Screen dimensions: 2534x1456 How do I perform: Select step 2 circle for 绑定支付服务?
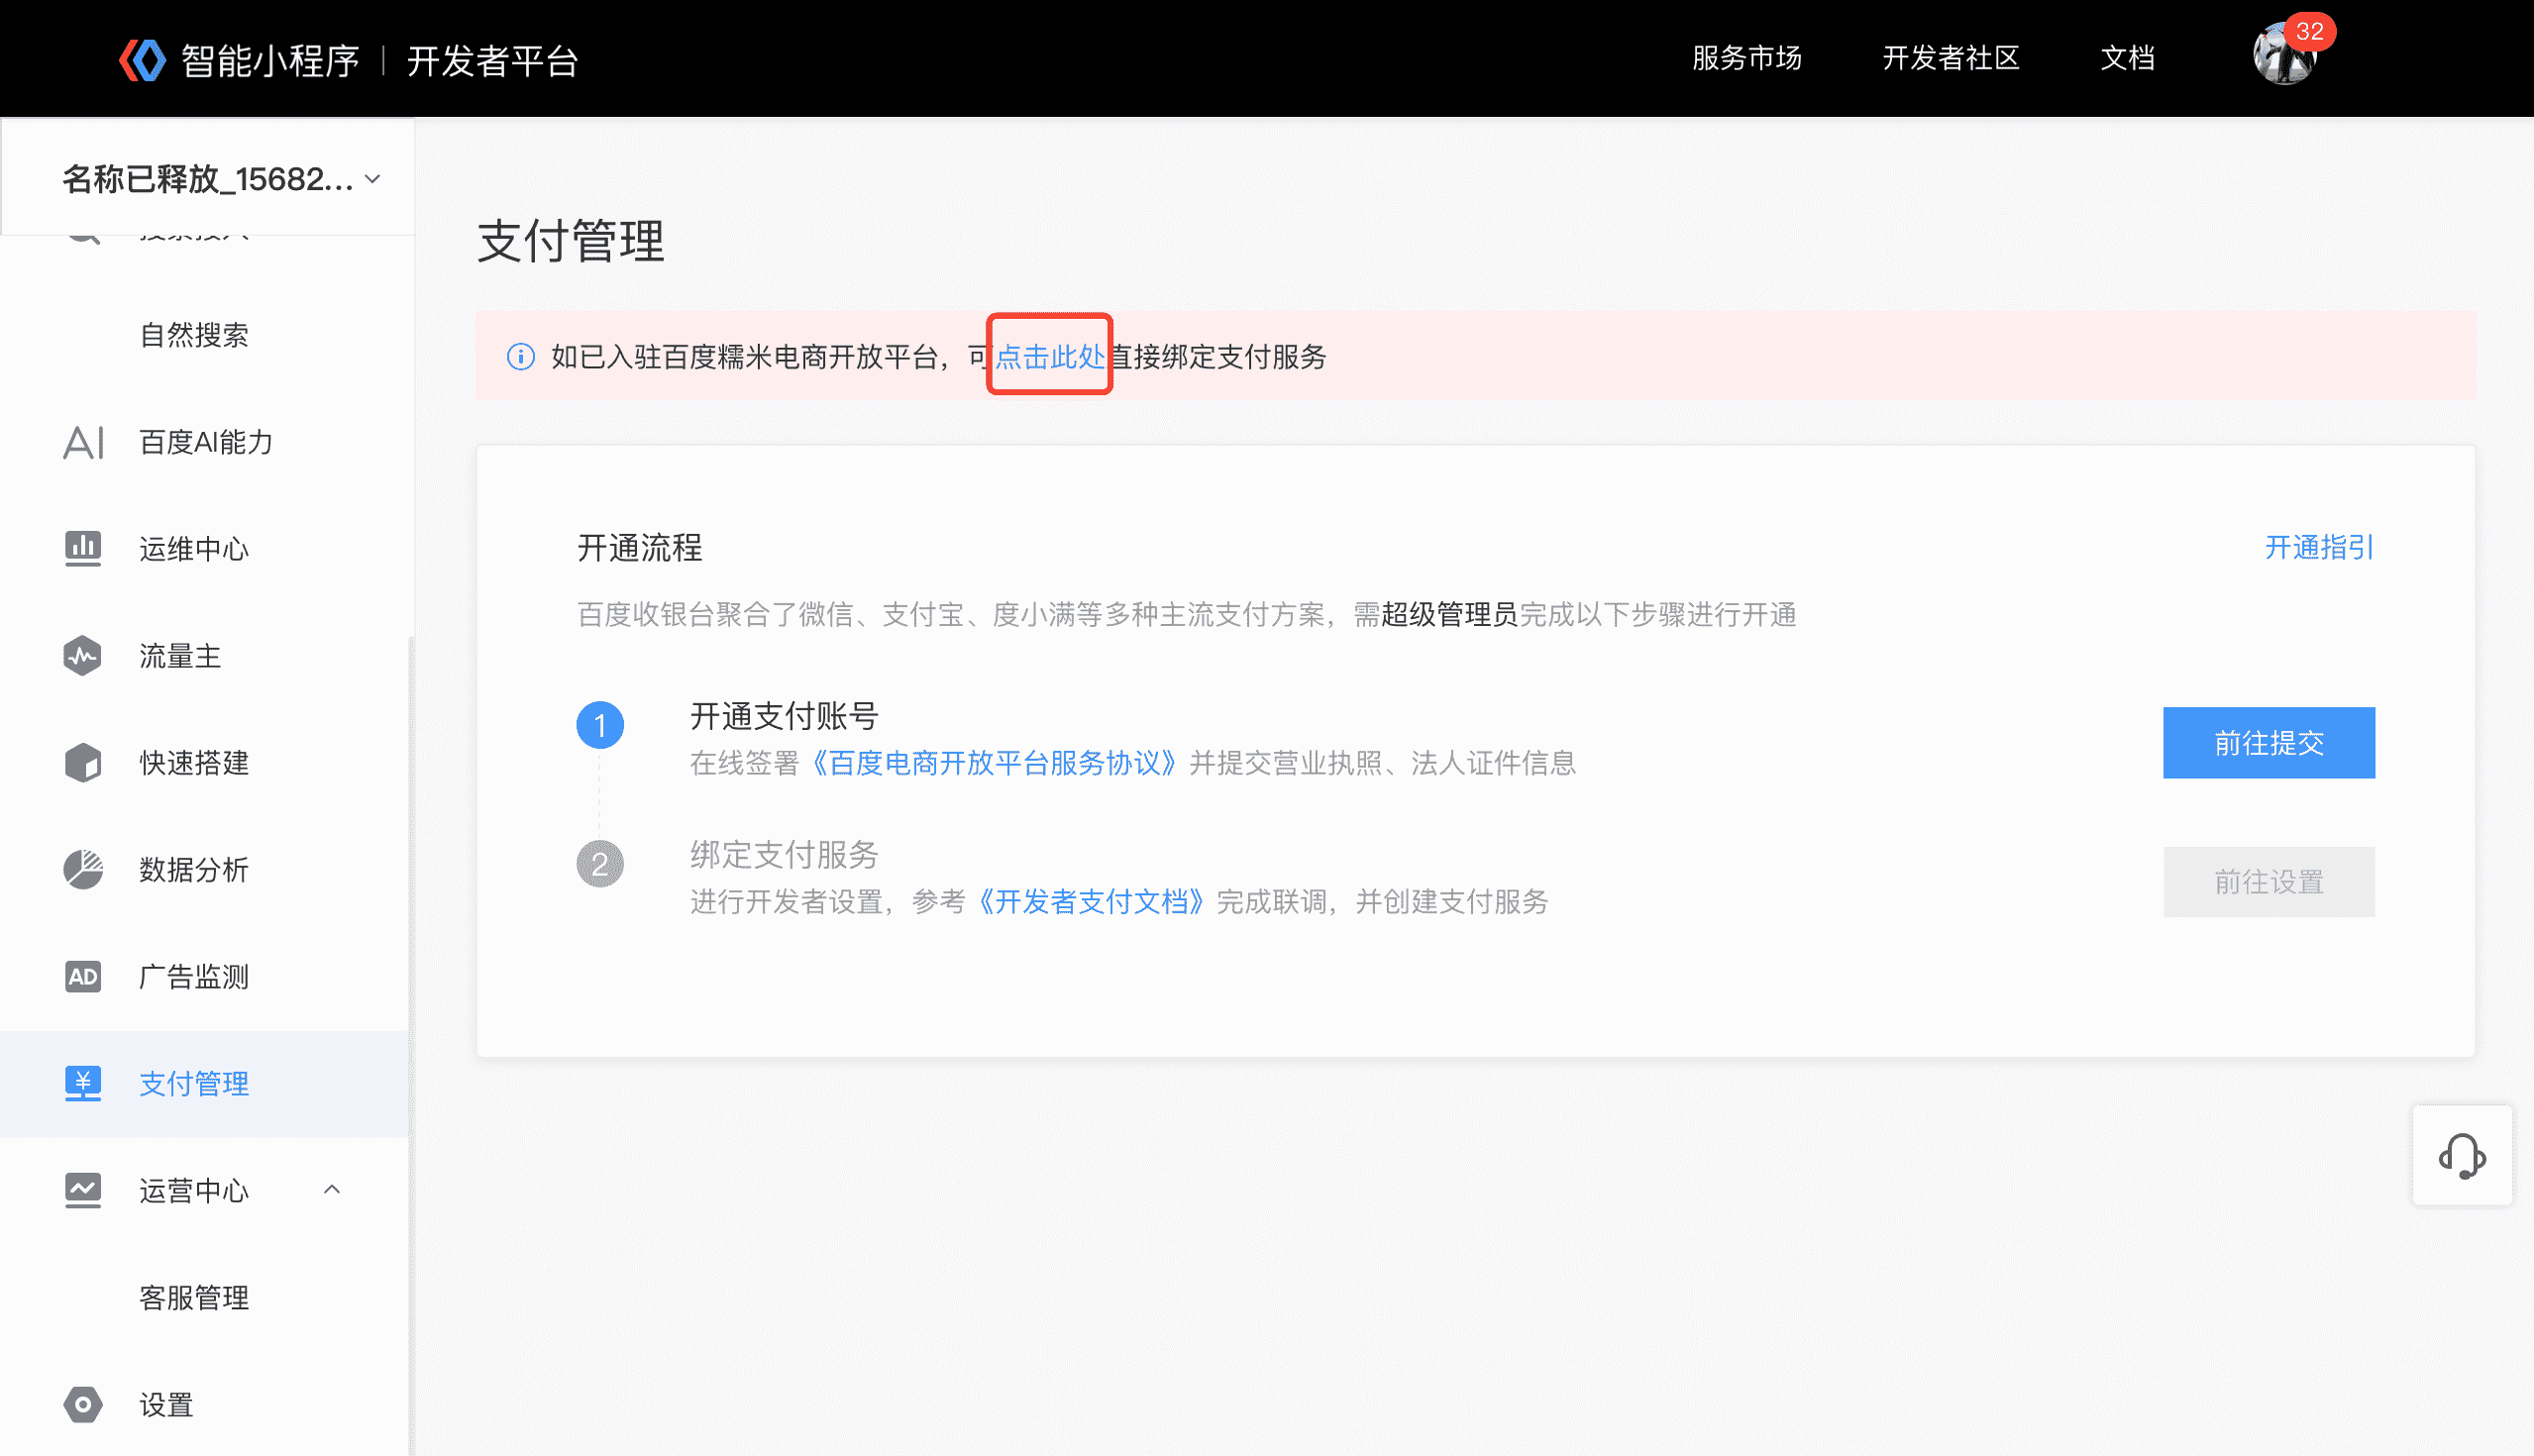coord(600,864)
